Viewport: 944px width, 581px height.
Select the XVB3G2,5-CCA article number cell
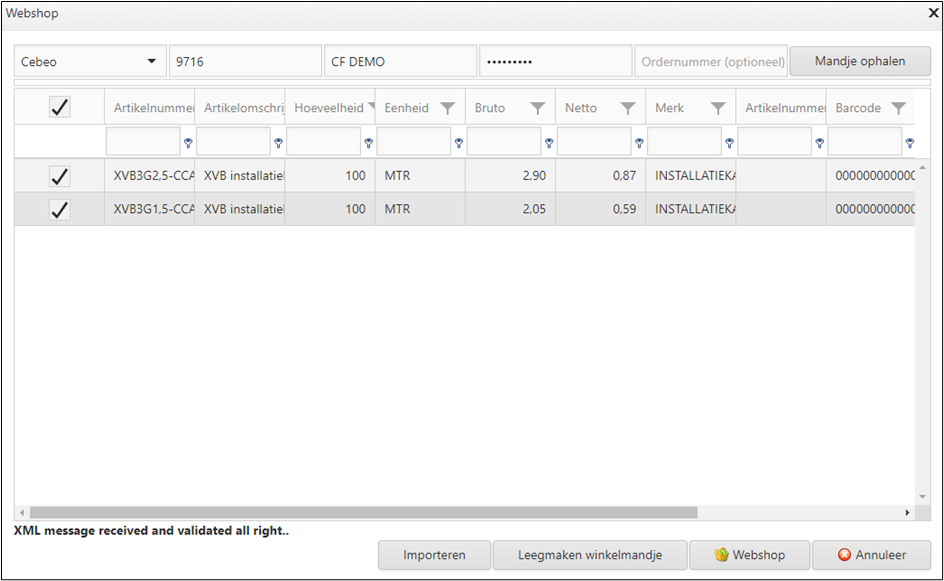[150, 176]
